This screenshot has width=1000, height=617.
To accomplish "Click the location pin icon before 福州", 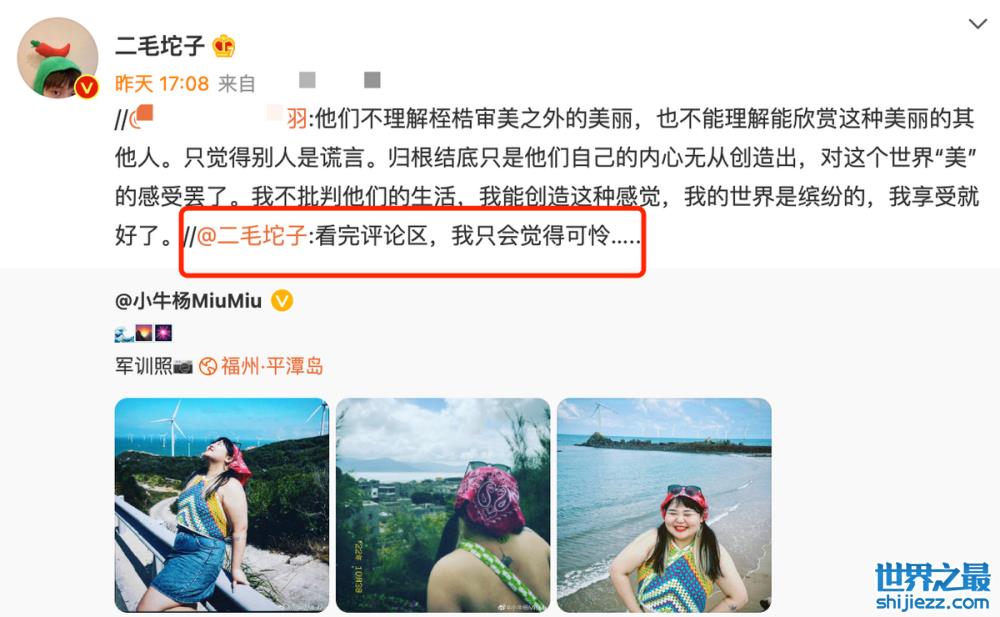I will coord(208,366).
